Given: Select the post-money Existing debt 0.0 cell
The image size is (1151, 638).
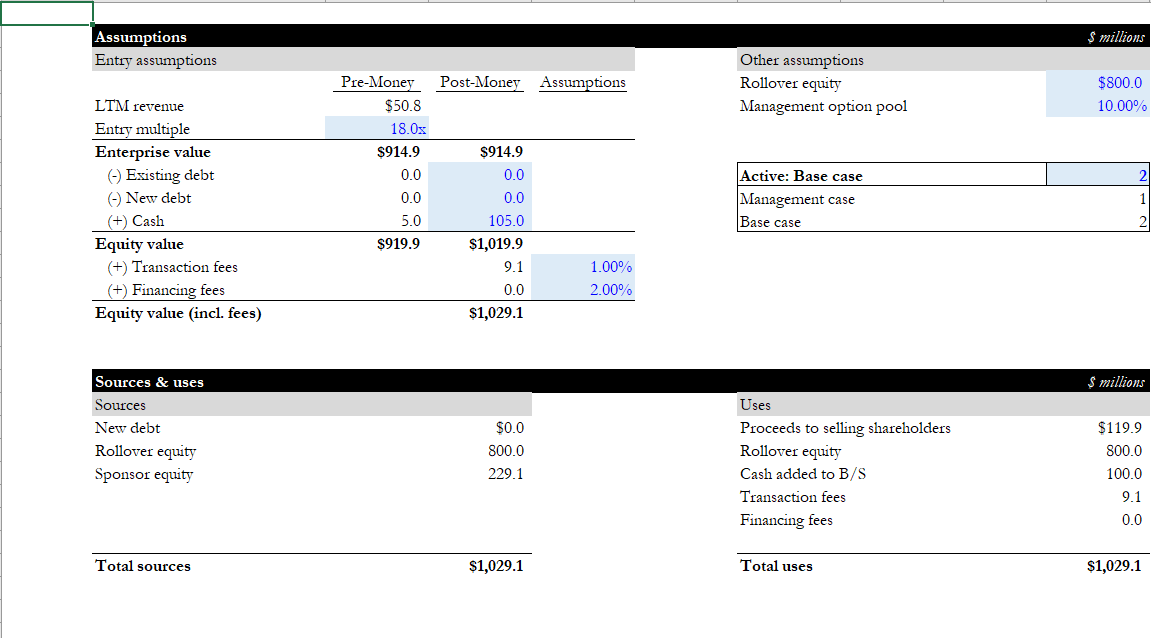Looking at the screenshot, I should tap(479, 175).
